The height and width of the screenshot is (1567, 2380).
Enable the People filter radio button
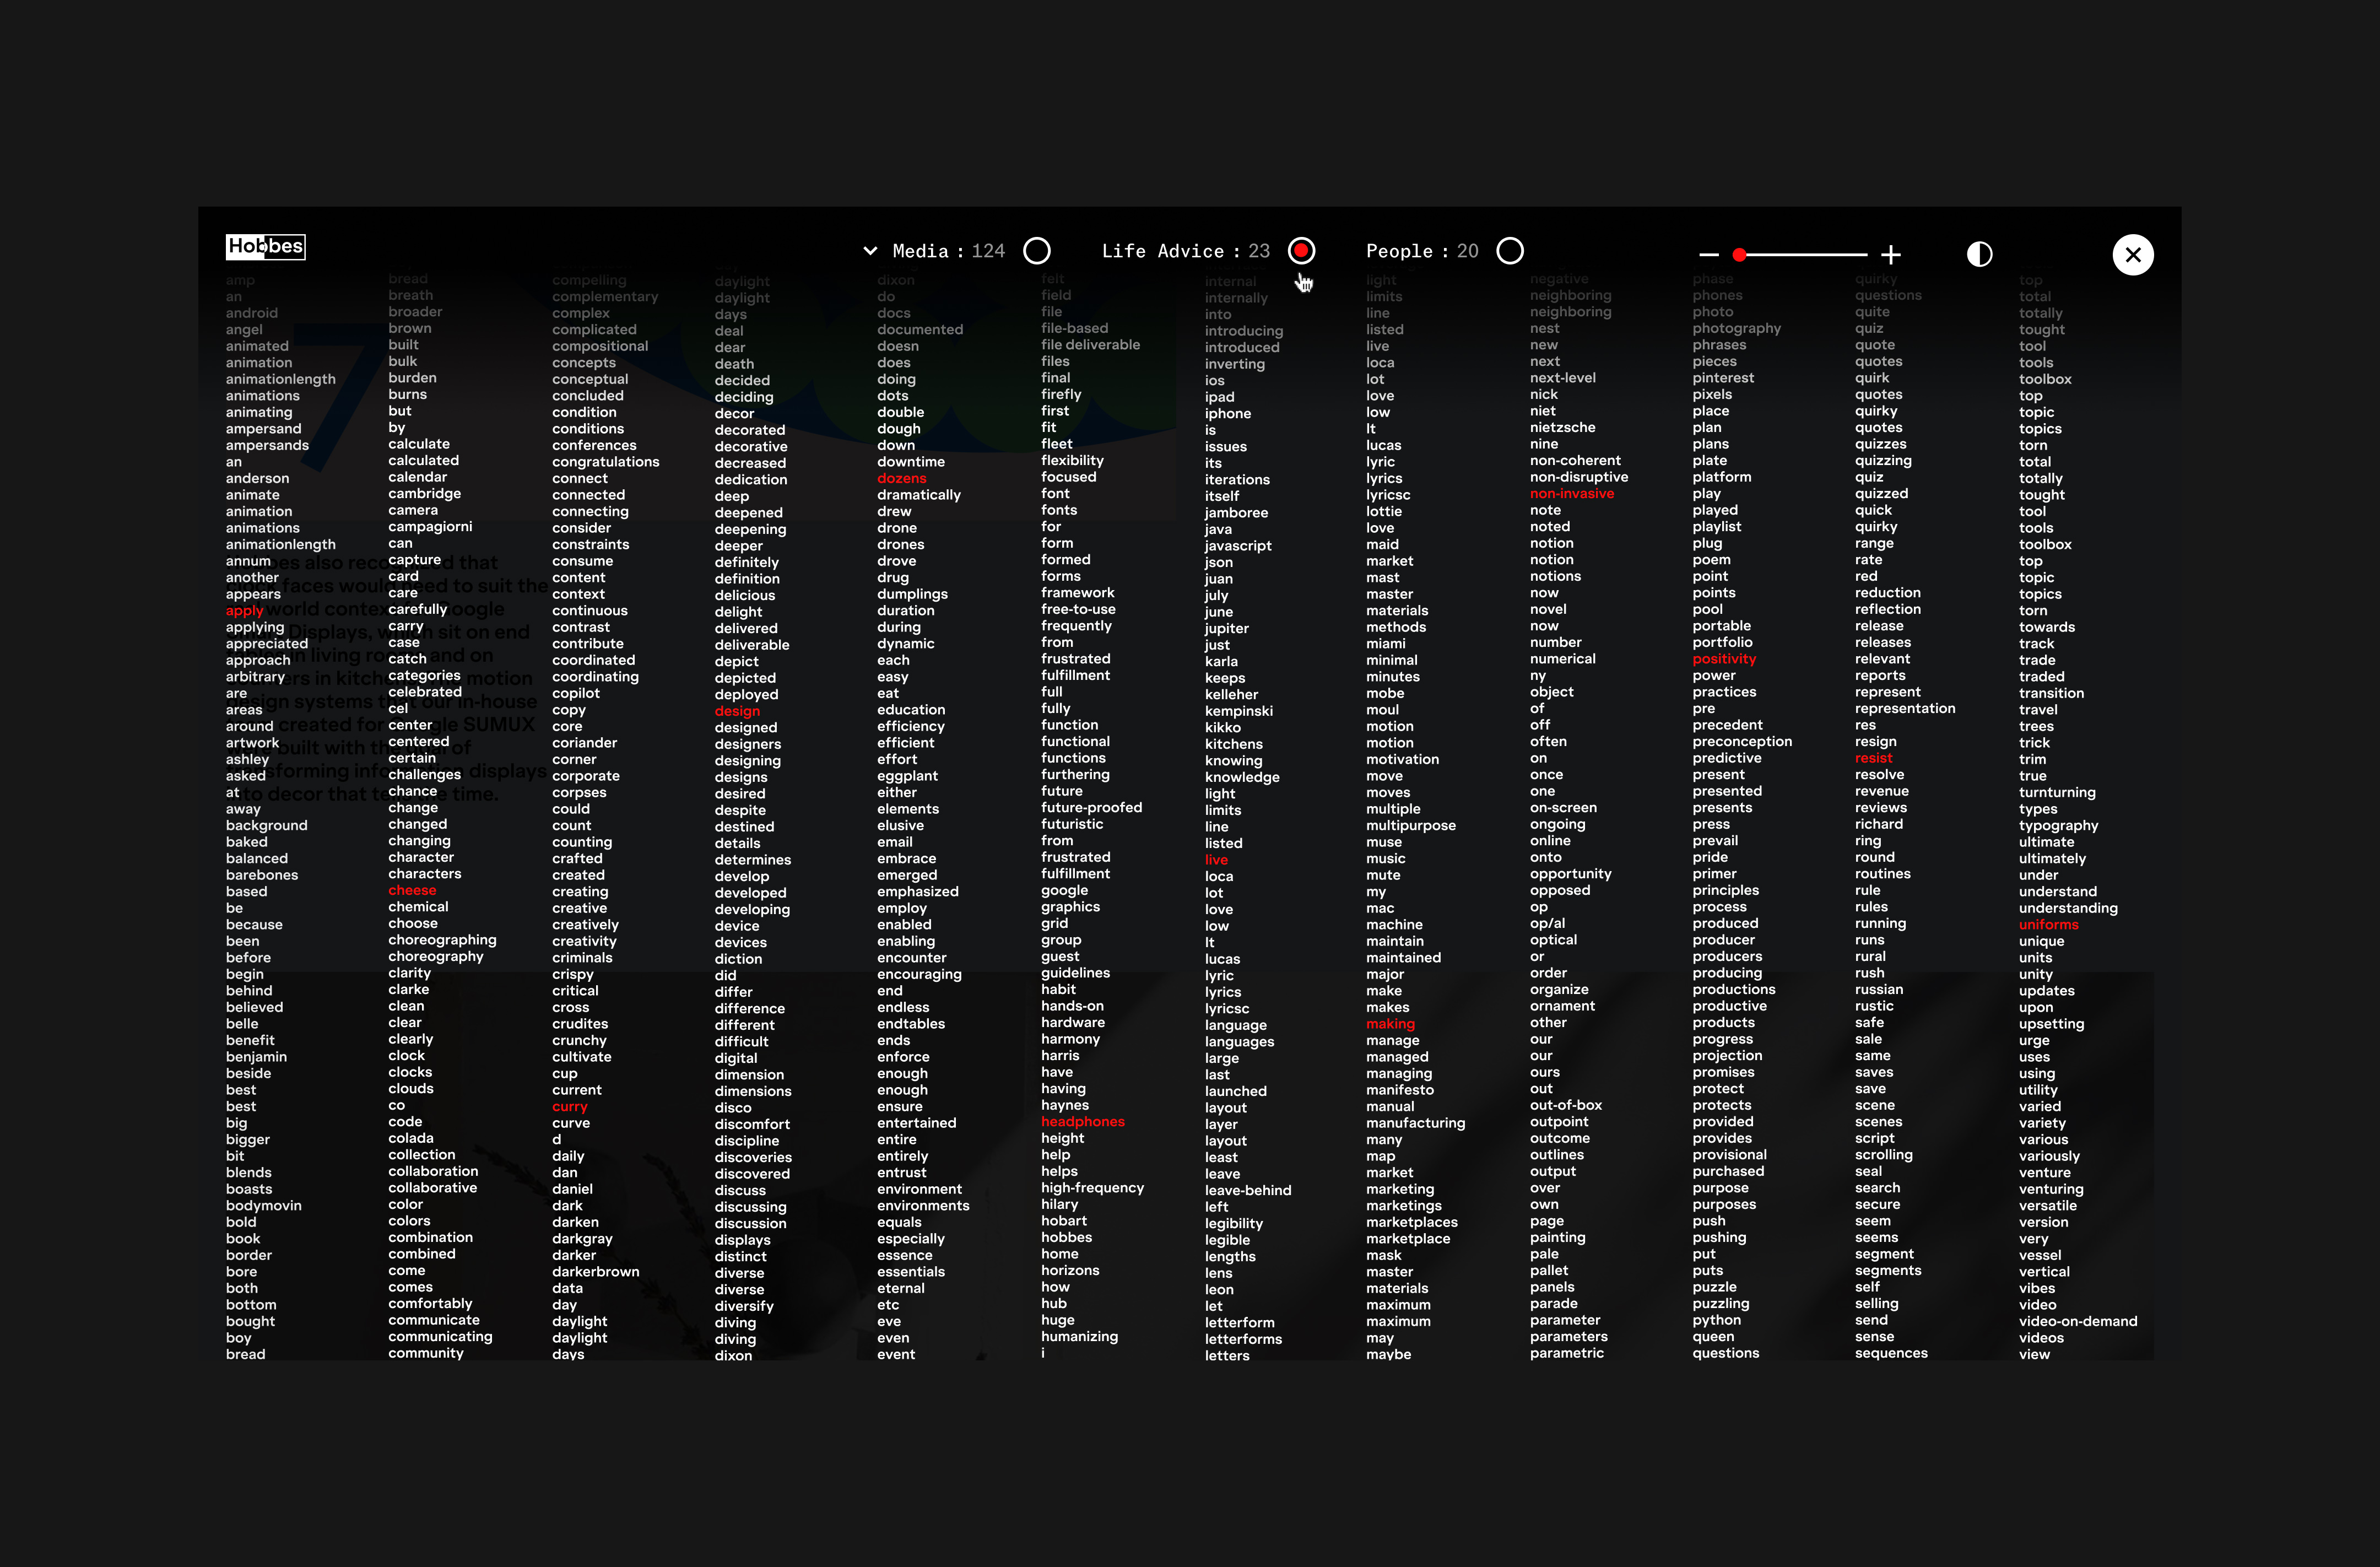point(1510,251)
